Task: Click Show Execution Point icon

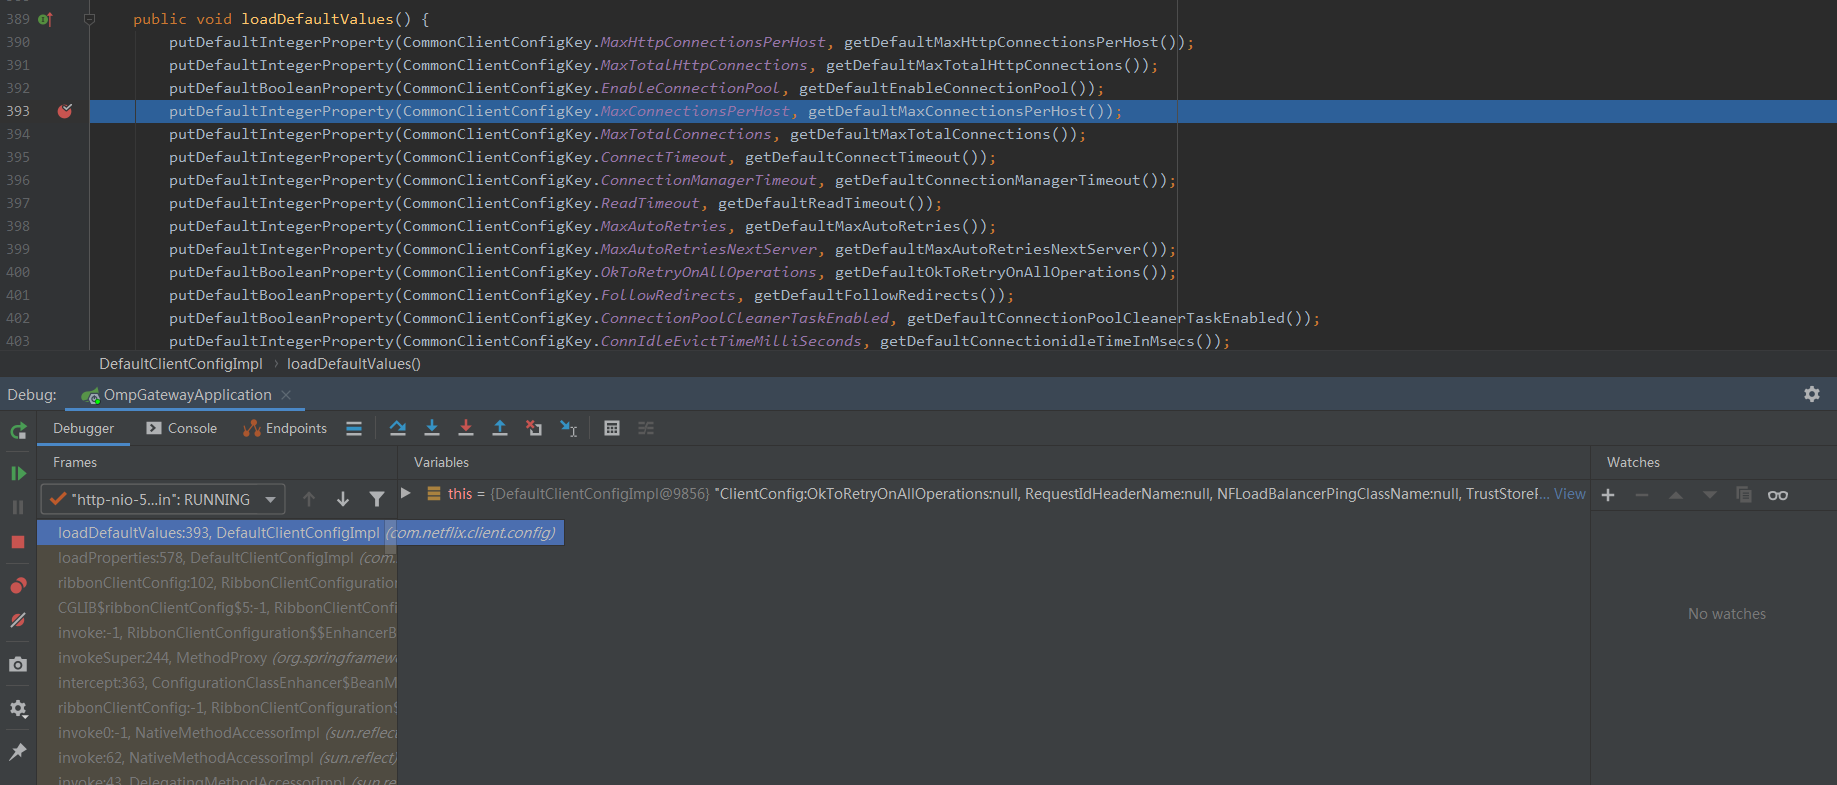Action: (354, 428)
